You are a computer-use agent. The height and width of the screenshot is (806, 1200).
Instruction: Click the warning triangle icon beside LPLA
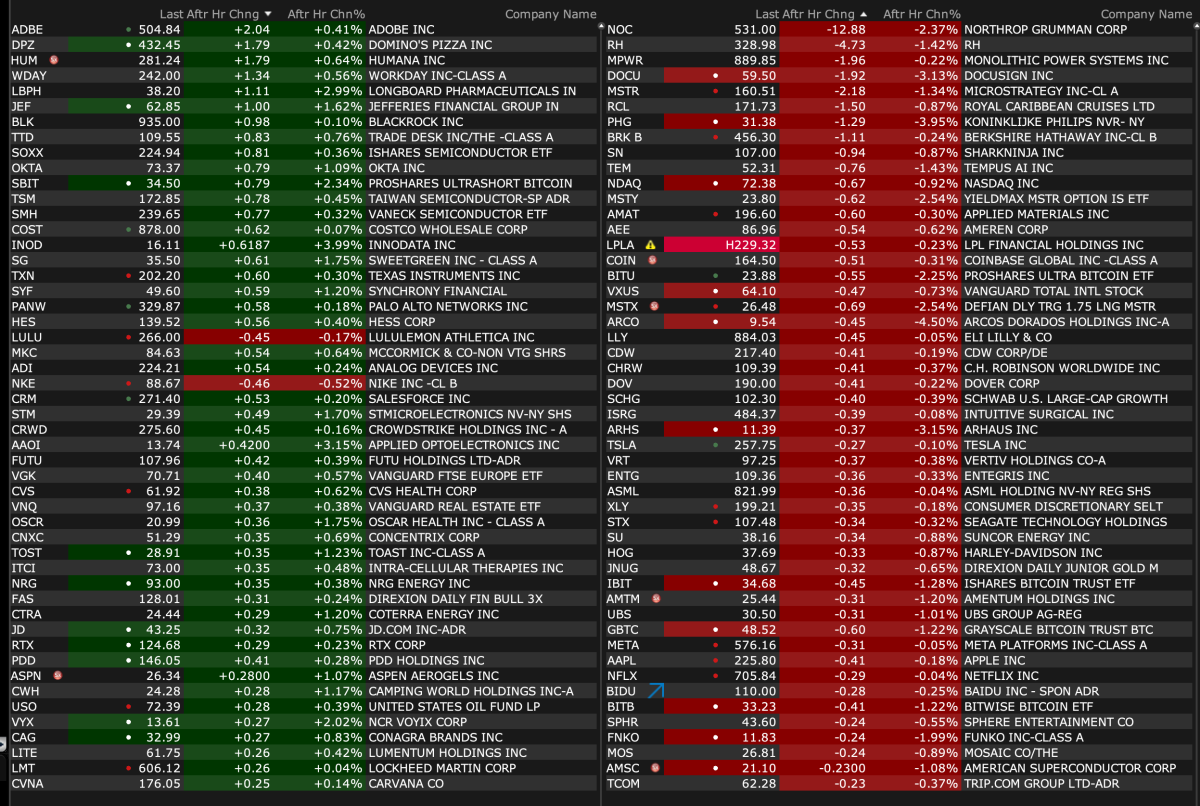coord(651,245)
